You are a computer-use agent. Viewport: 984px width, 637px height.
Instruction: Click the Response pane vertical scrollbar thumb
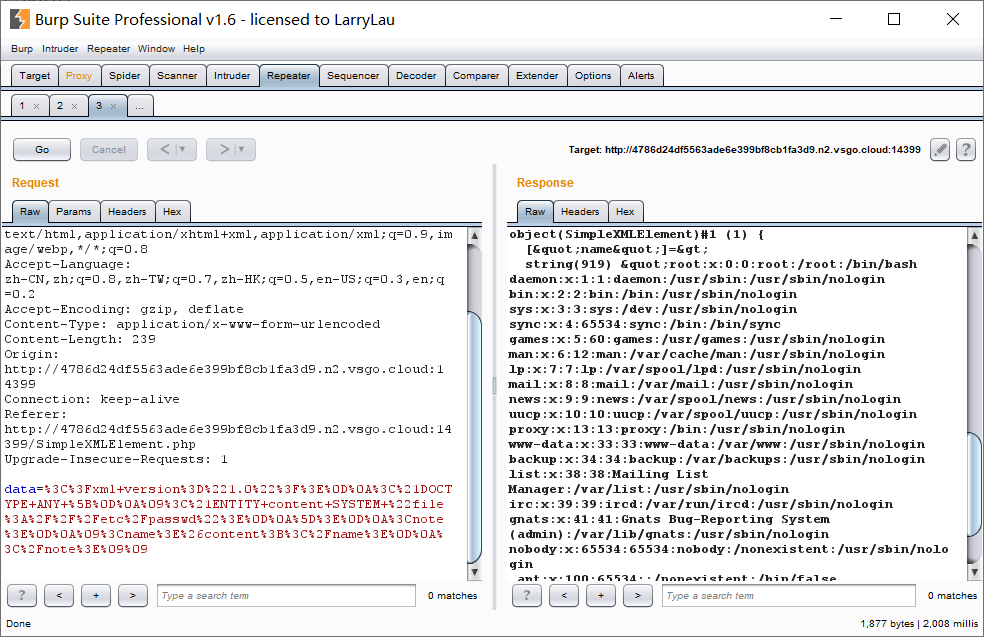tap(975, 484)
